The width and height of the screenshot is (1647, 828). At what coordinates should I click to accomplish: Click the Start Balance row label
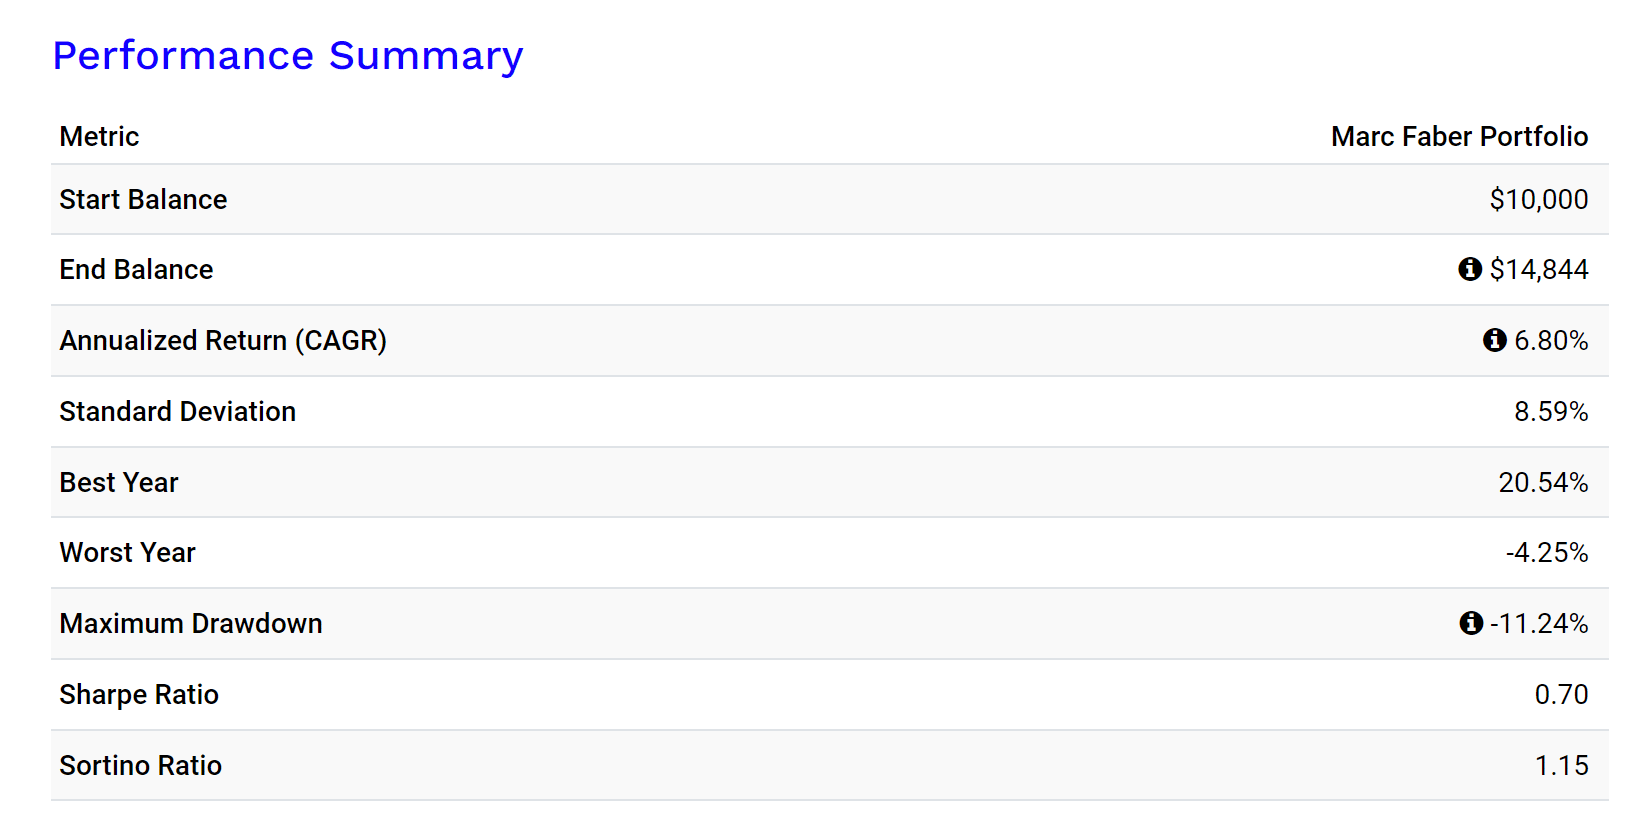pyautogui.click(x=143, y=200)
